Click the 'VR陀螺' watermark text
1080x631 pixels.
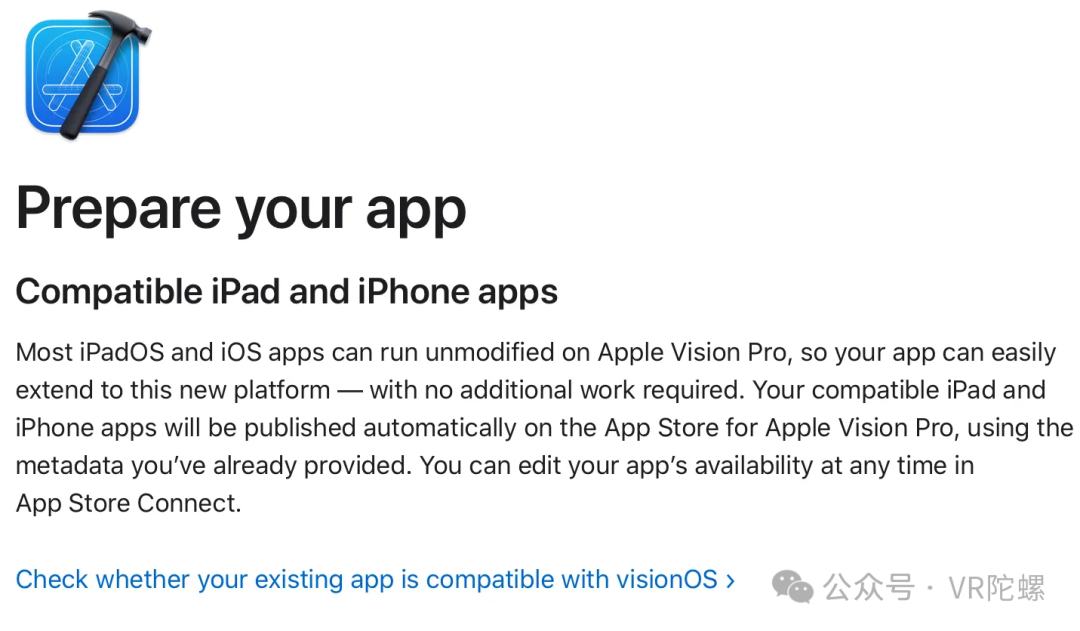coord(997,588)
